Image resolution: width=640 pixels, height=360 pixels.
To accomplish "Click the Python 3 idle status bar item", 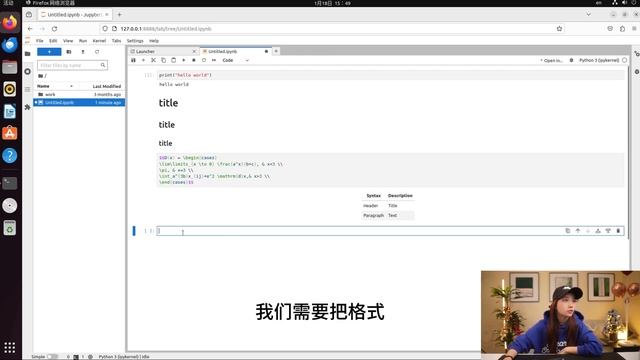I will pos(124,357).
